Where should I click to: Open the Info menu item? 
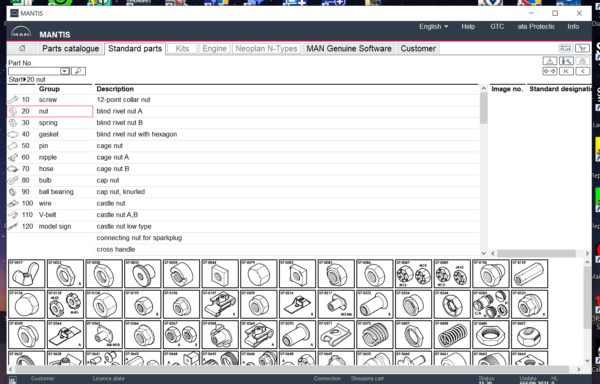pos(573,26)
